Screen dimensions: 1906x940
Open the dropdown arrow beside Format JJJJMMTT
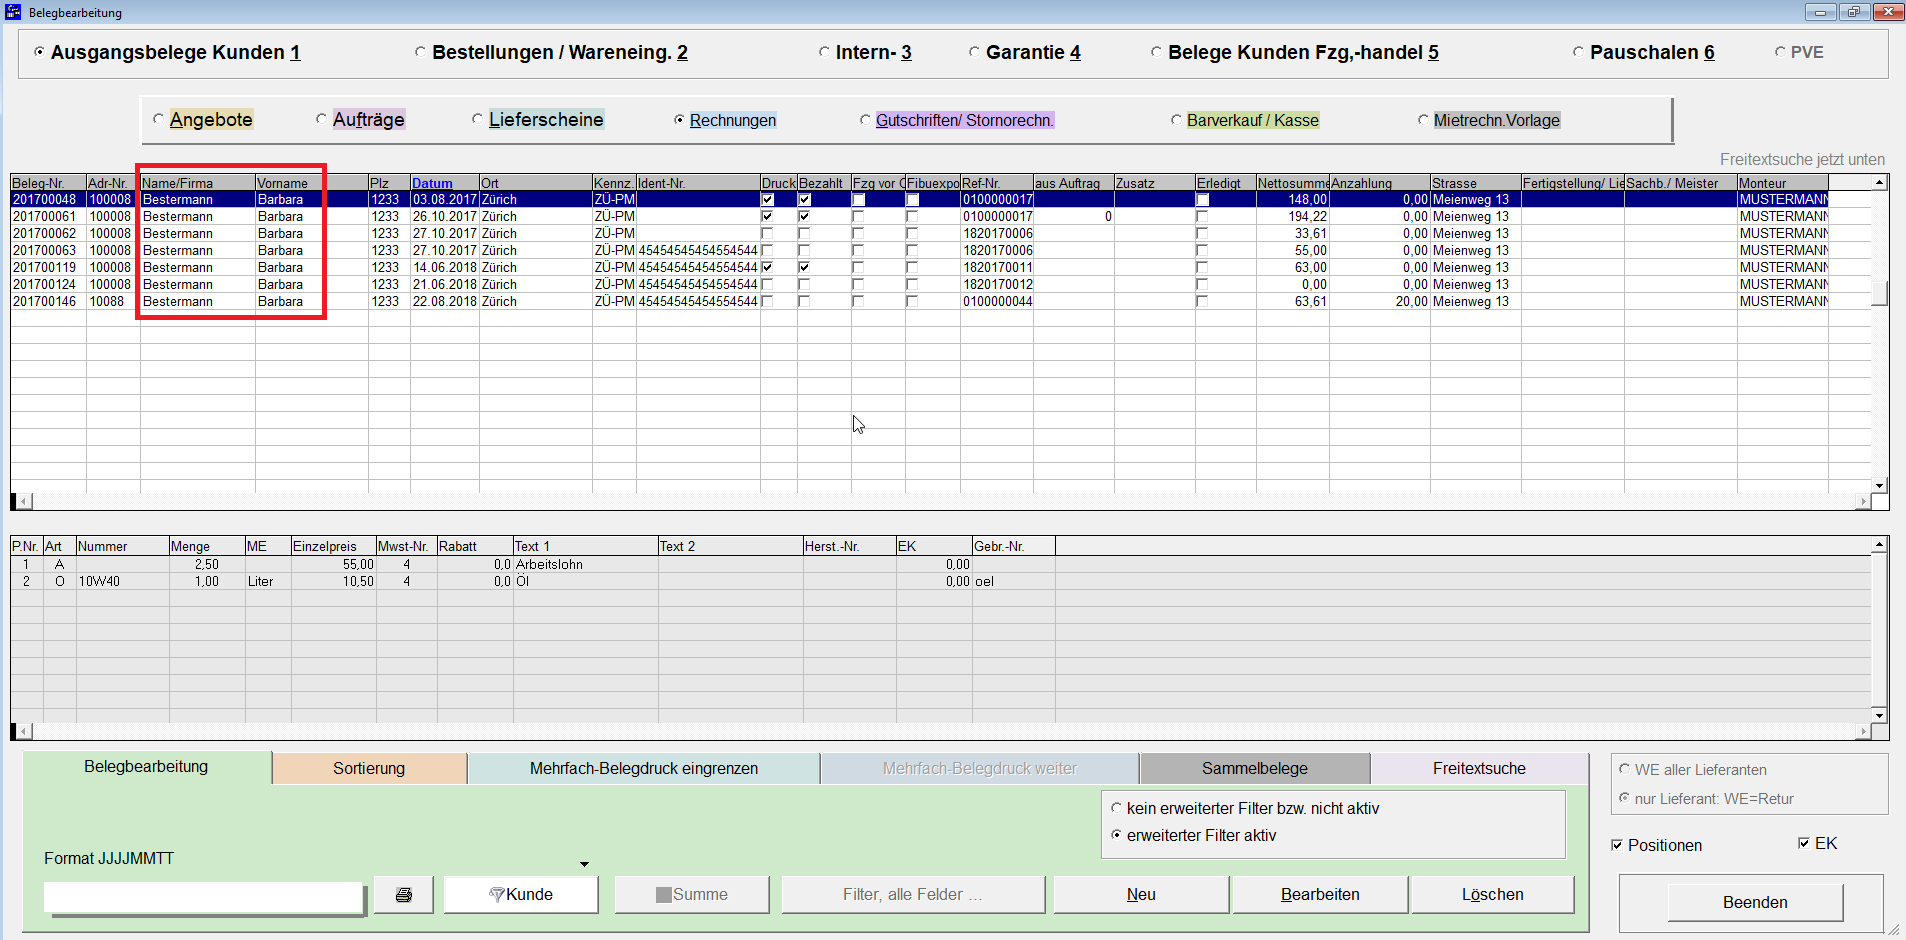(585, 864)
